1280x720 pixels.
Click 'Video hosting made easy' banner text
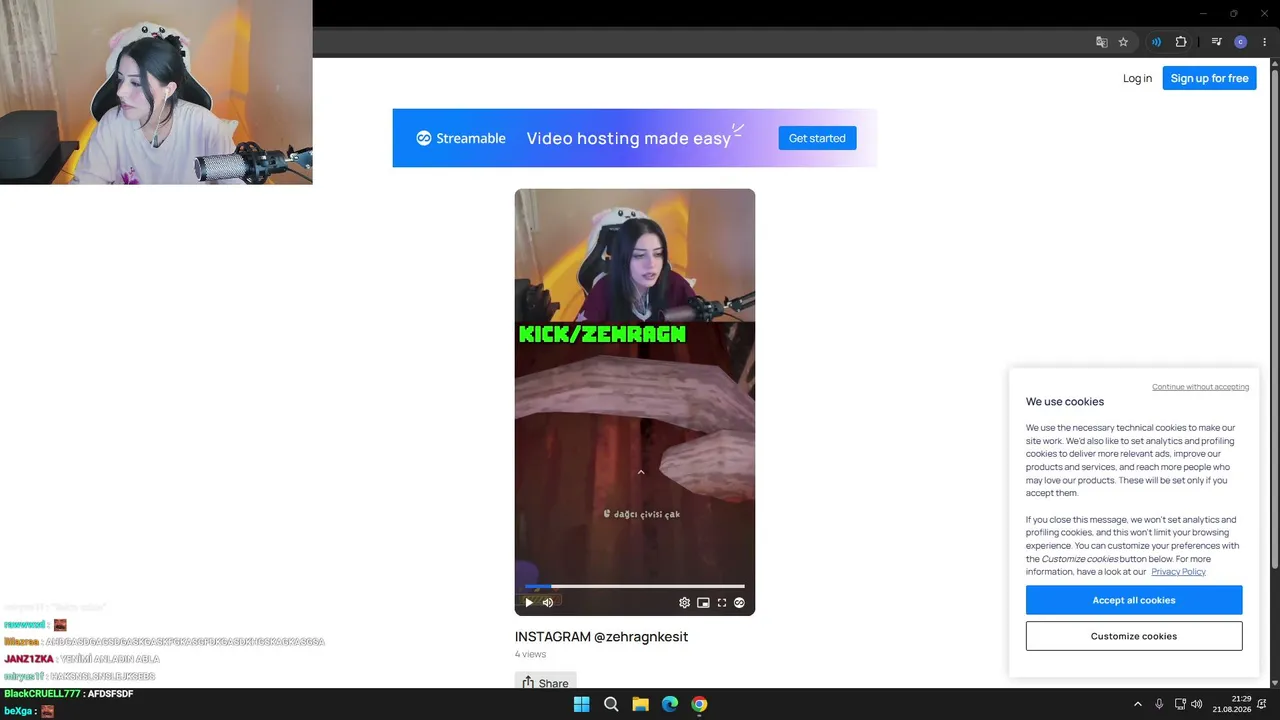pyautogui.click(x=629, y=138)
